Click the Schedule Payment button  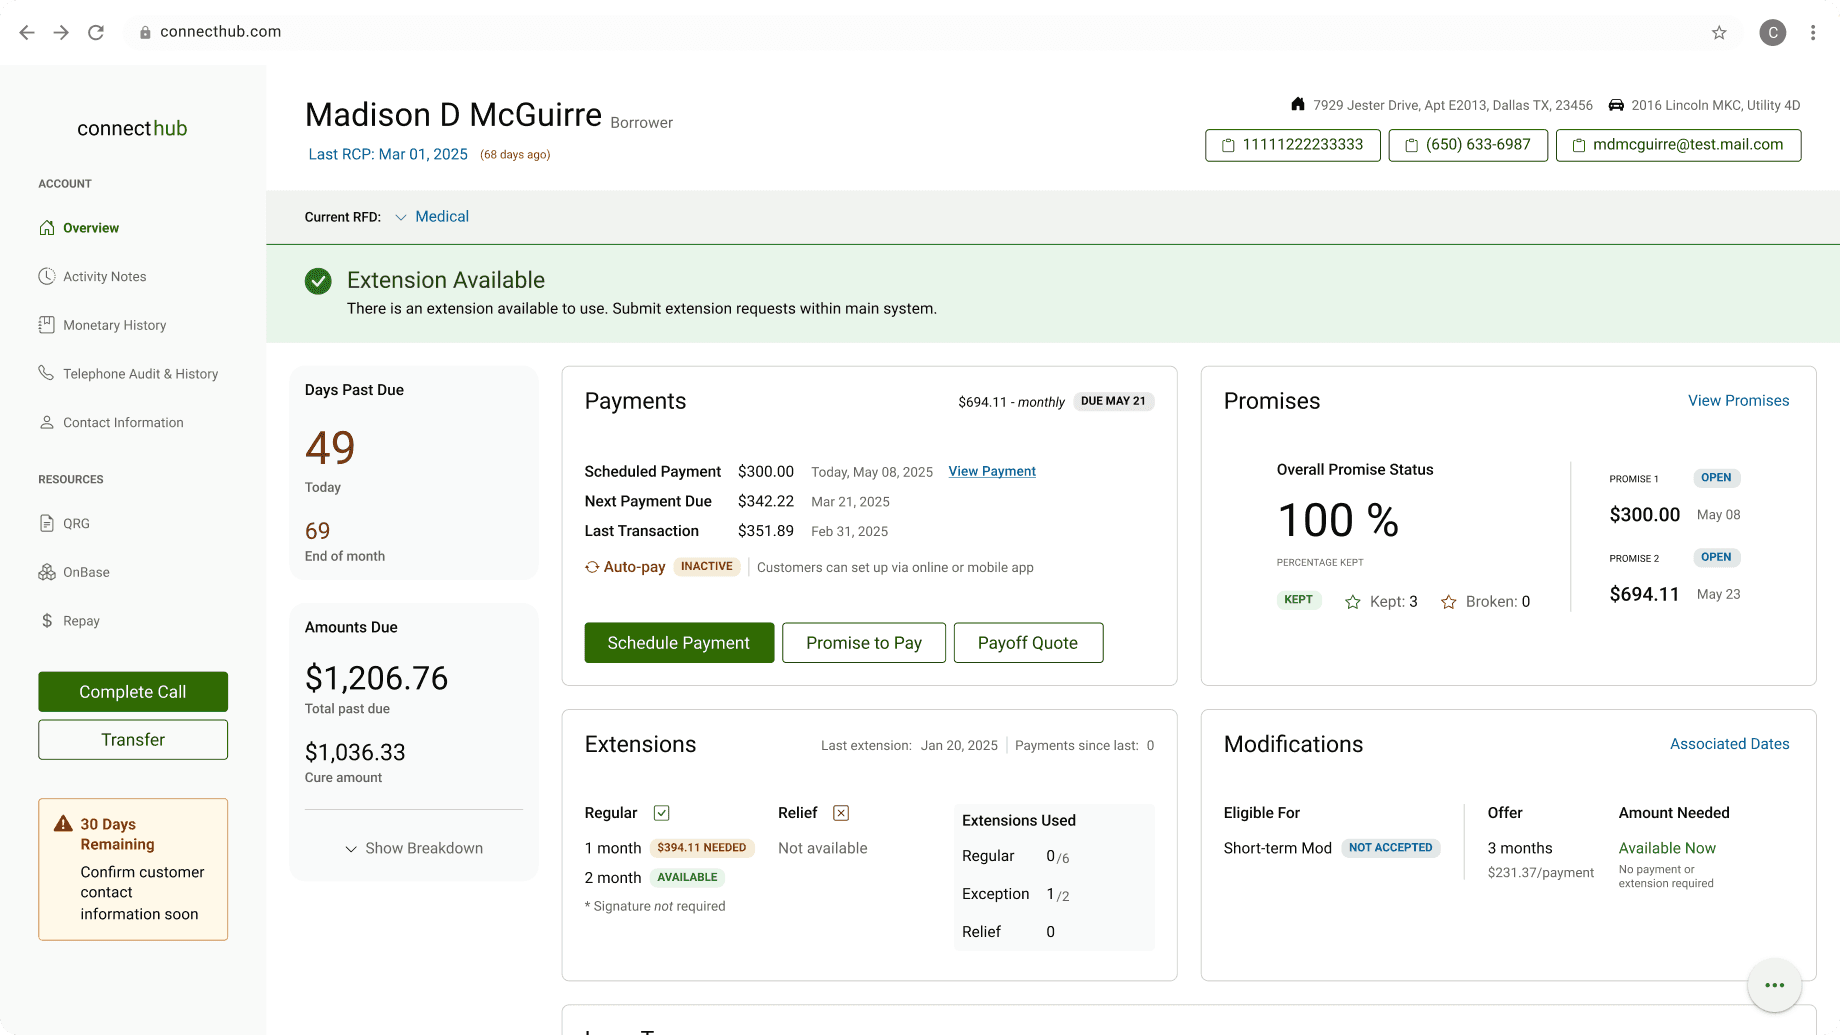[679, 642]
